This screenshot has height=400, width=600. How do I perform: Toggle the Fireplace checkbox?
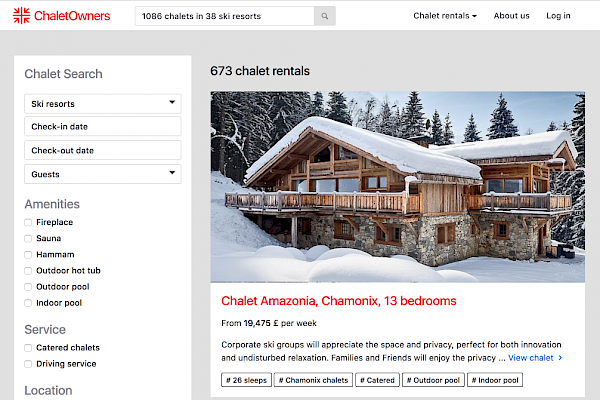(28, 223)
